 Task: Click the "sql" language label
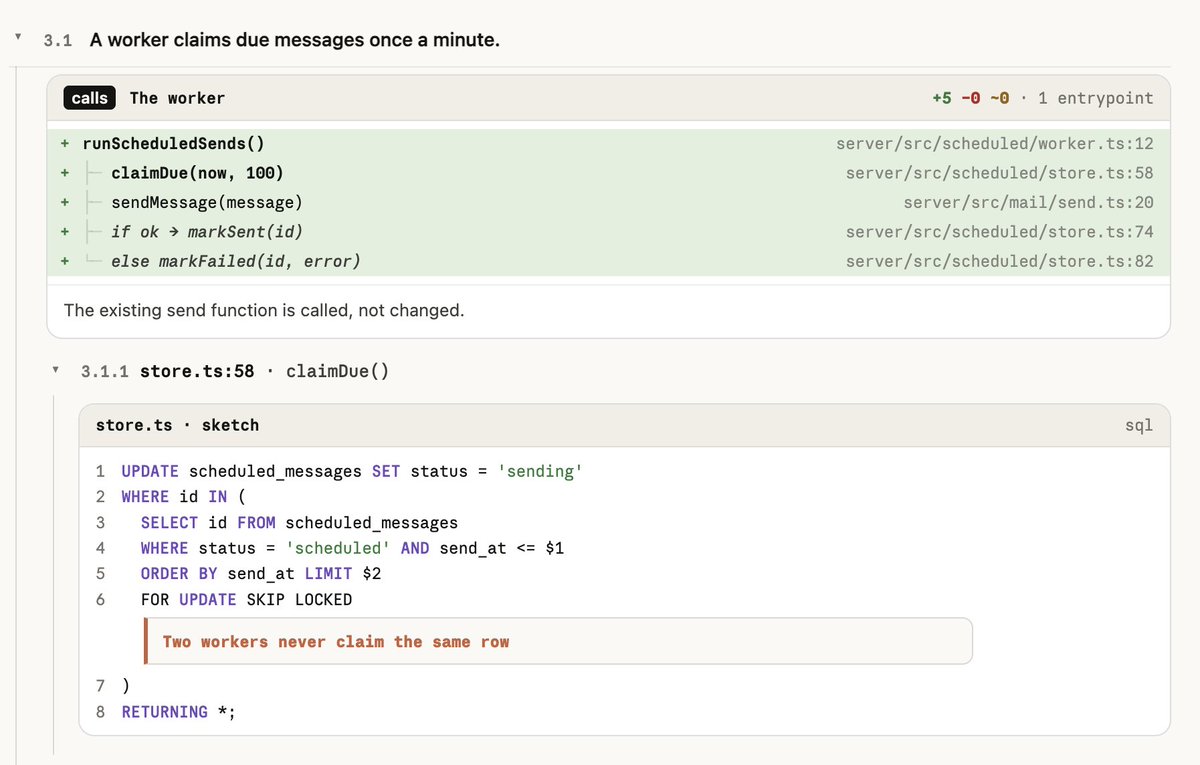tap(1139, 425)
